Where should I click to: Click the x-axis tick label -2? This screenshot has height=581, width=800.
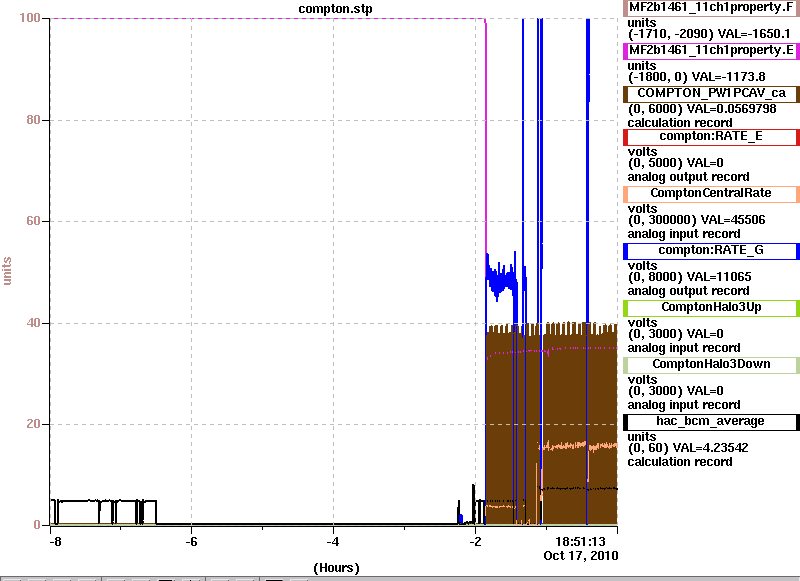[x=475, y=542]
